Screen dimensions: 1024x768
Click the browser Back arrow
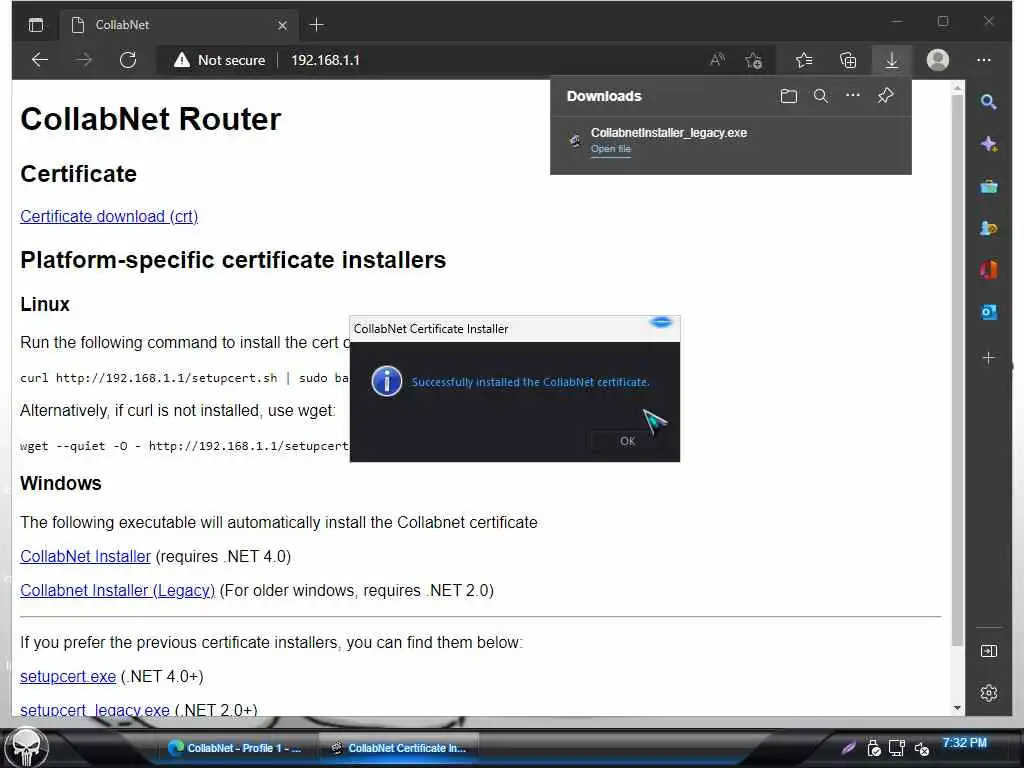pos(40,60)
